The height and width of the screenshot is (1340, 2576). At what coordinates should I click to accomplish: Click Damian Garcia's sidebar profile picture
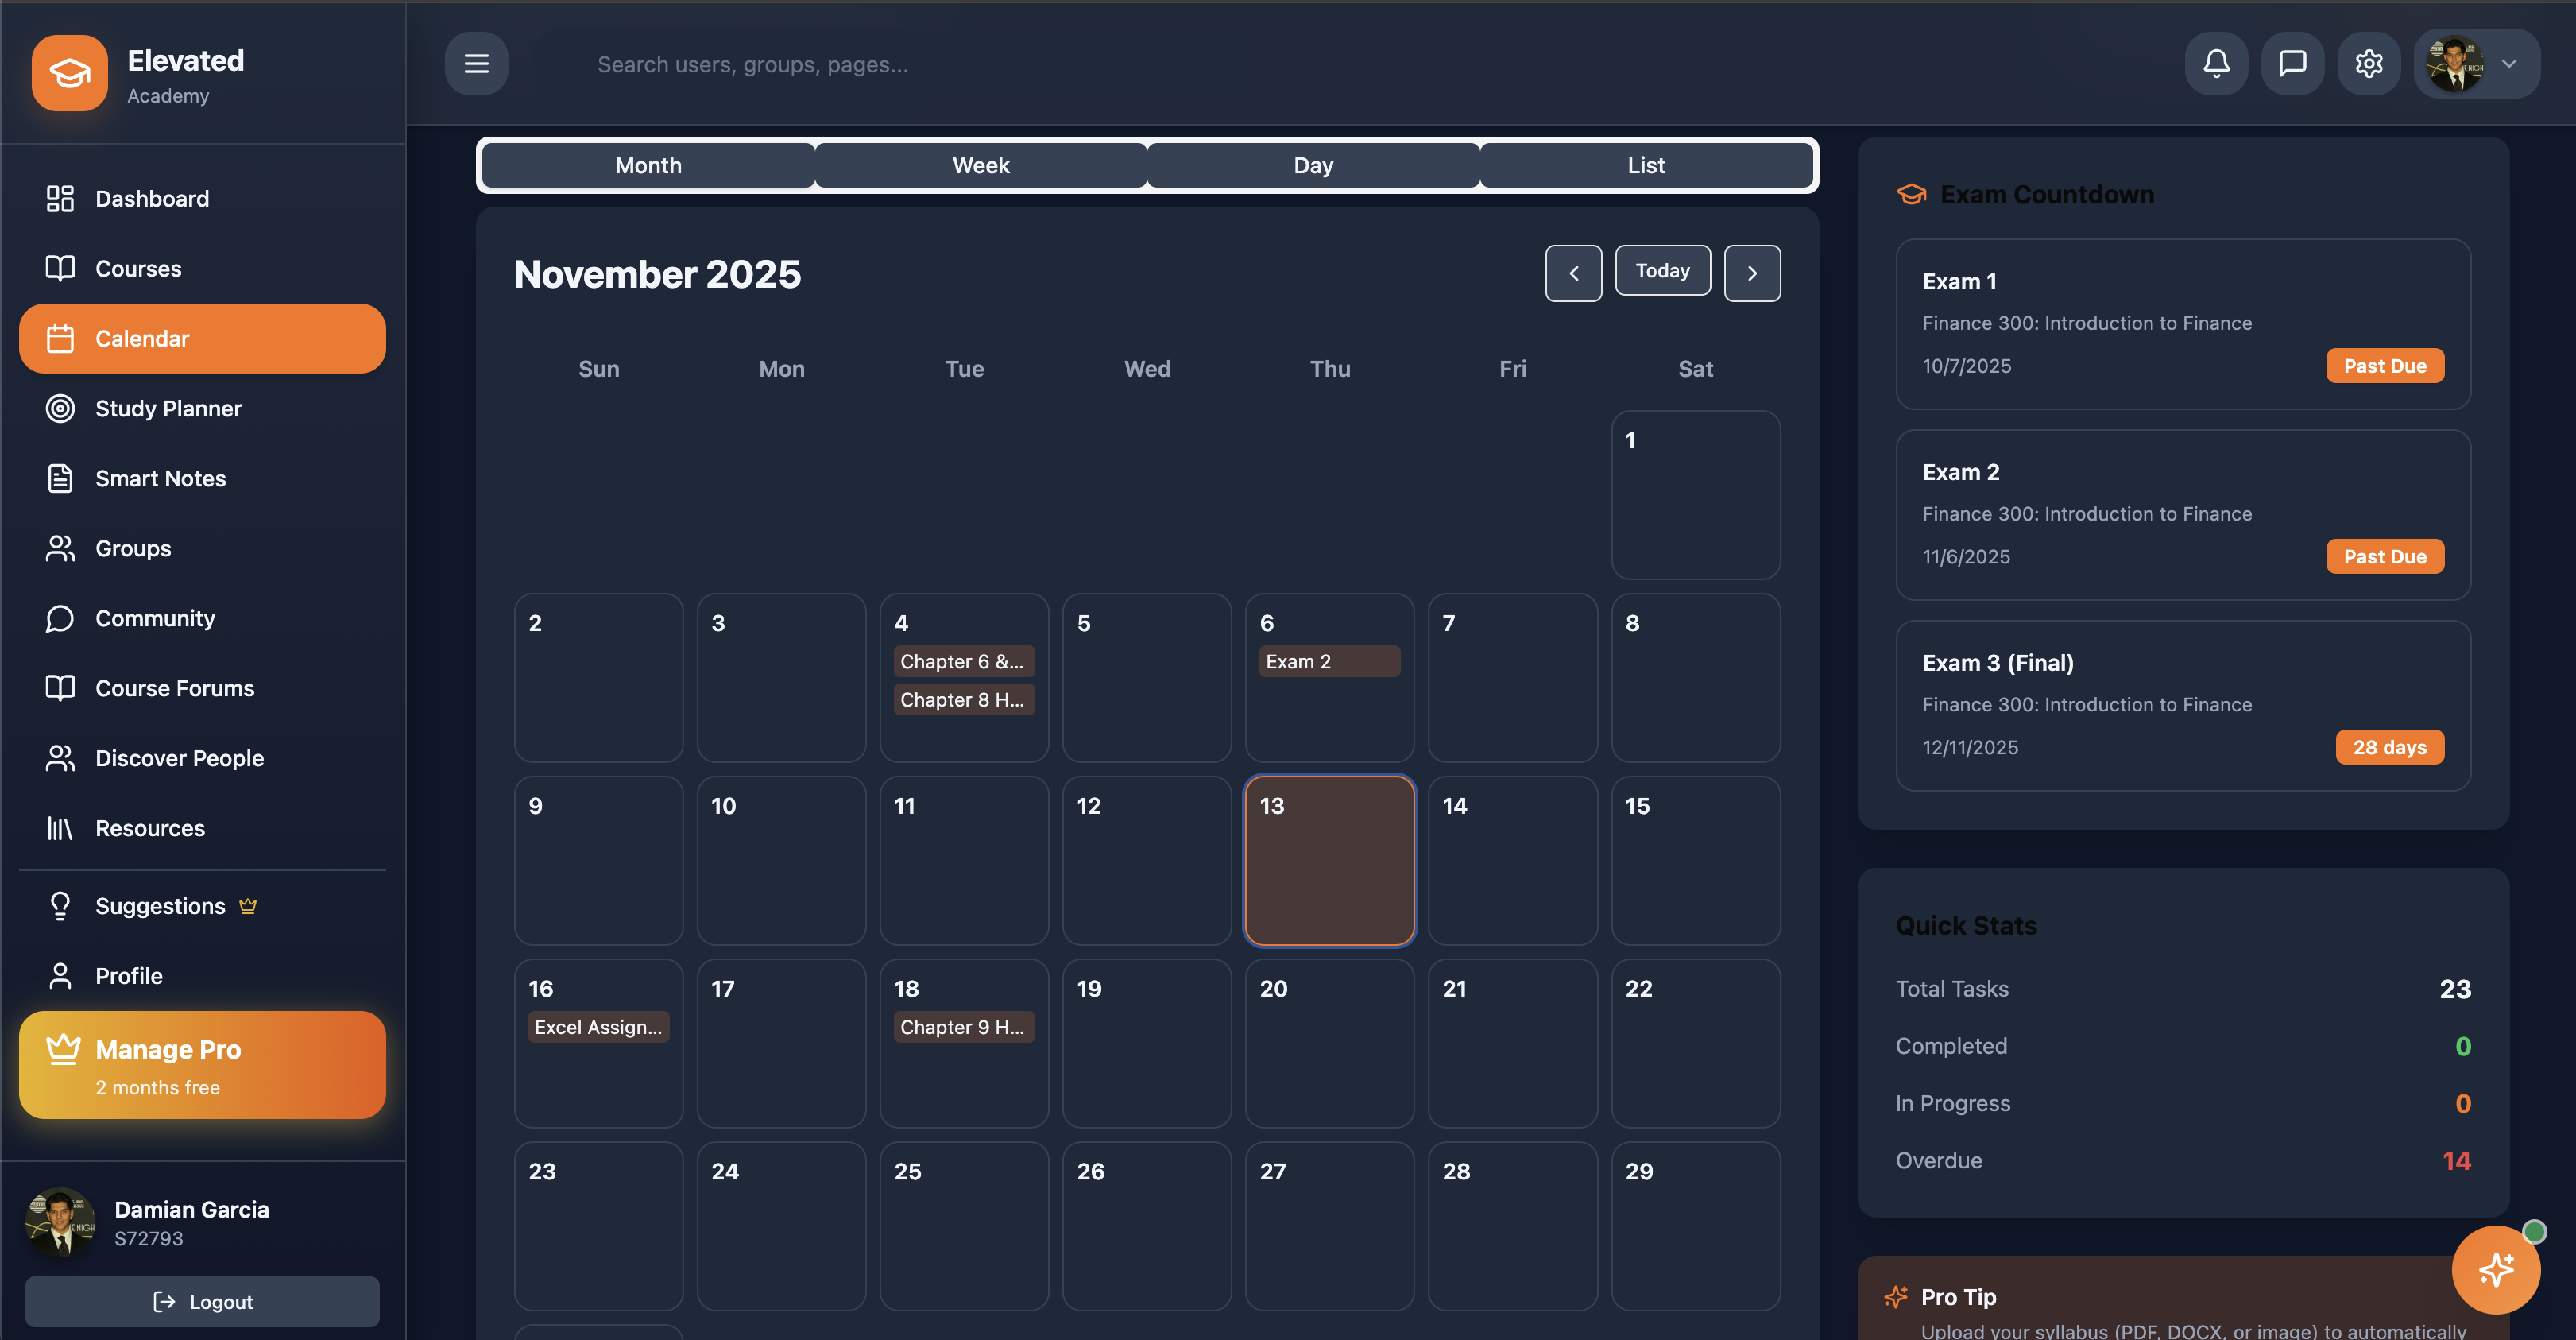(60, 1222)
